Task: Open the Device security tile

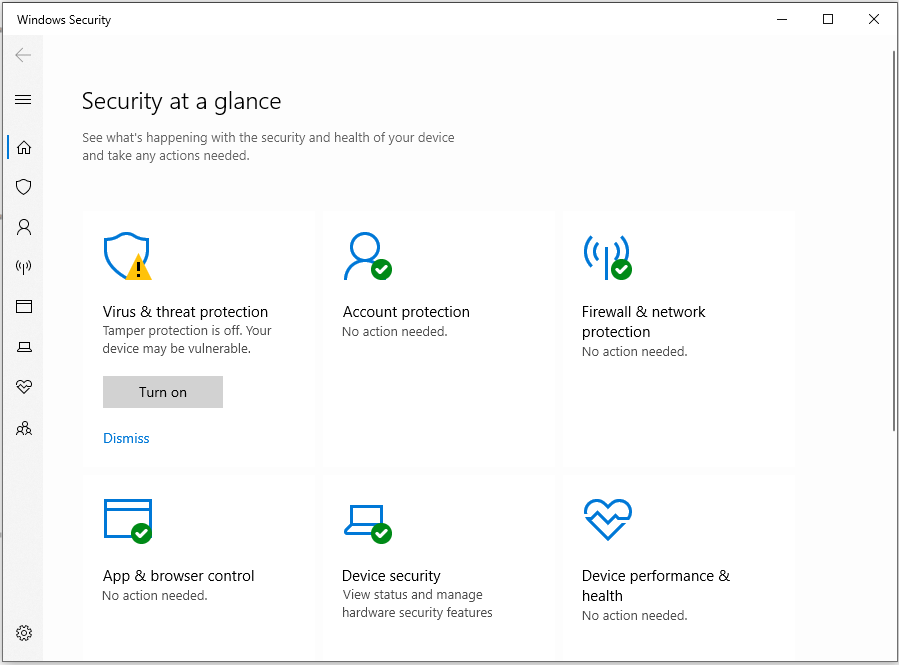Action: pyautogui.click(x=390, y=575)
